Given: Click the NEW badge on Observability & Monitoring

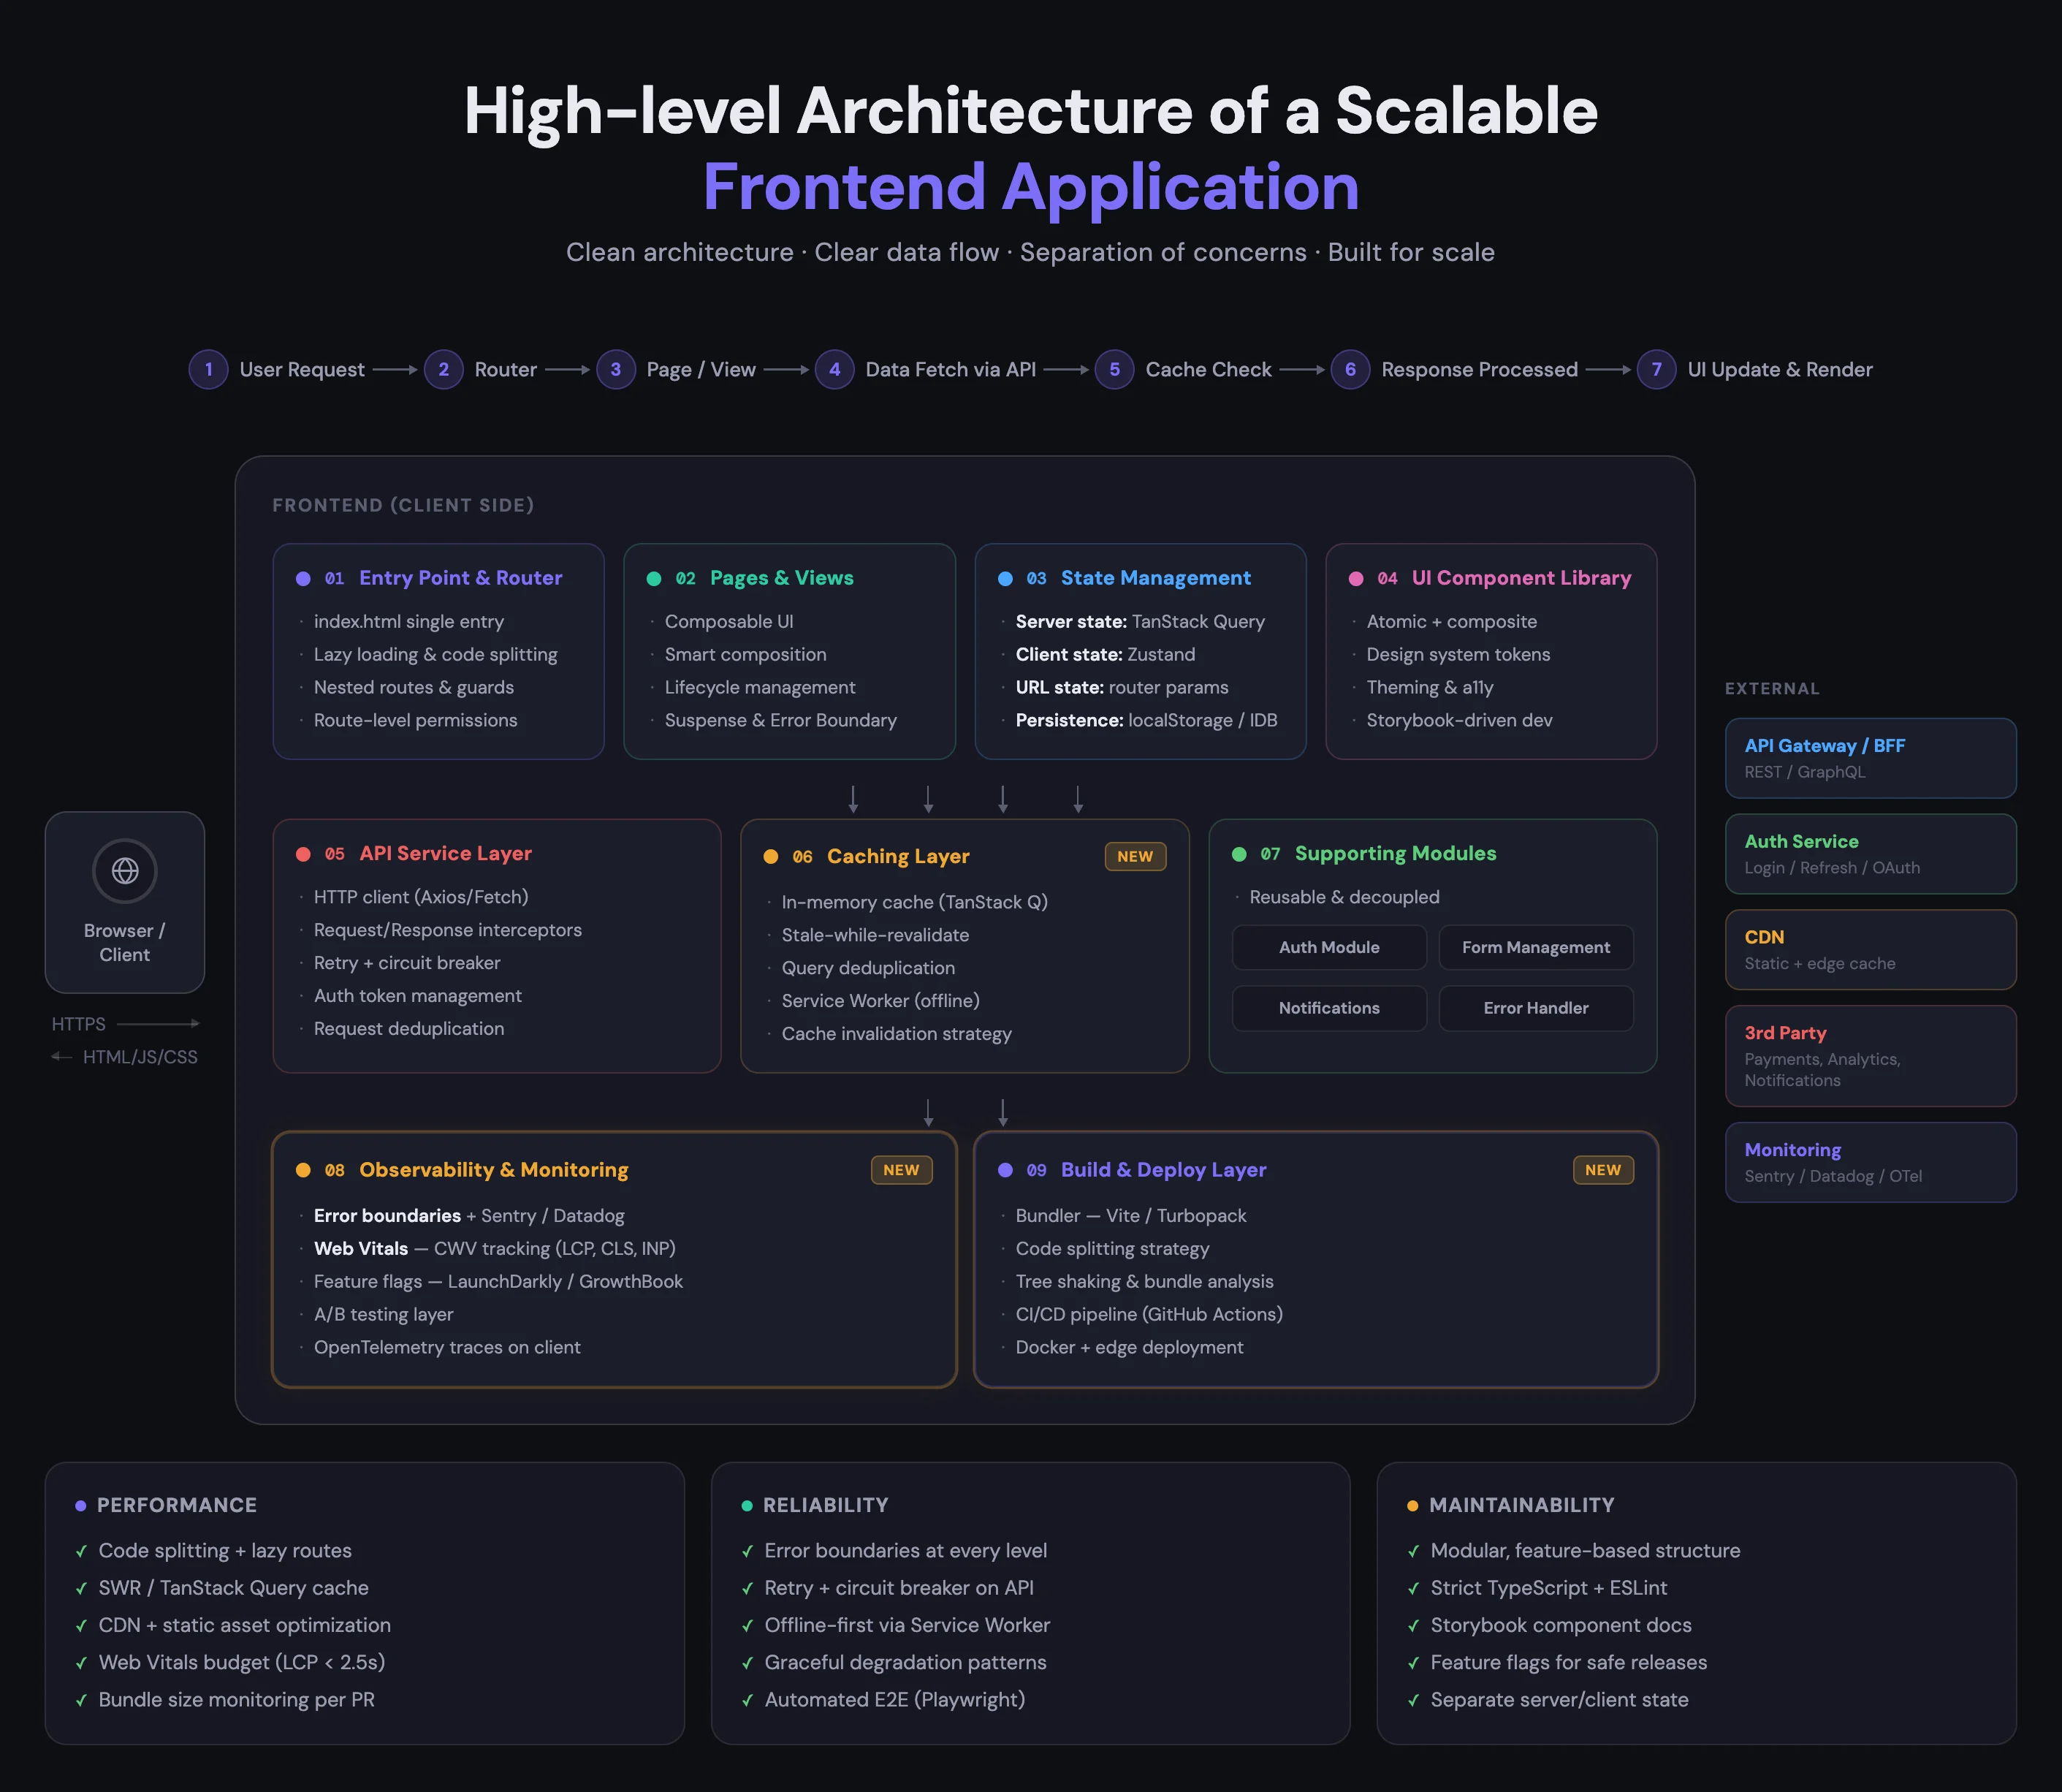Looking at the screenshot, I should (901, 1170).
